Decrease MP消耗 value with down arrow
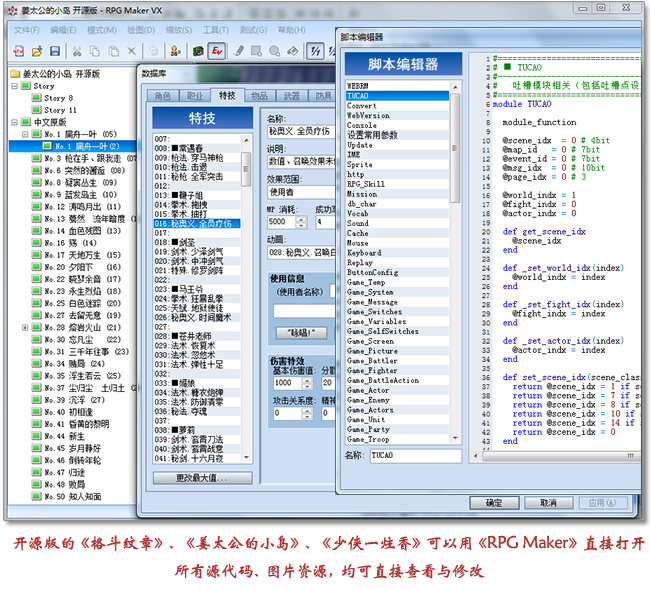The height and width of the screenshot is (590, 650). pos(302,226)
